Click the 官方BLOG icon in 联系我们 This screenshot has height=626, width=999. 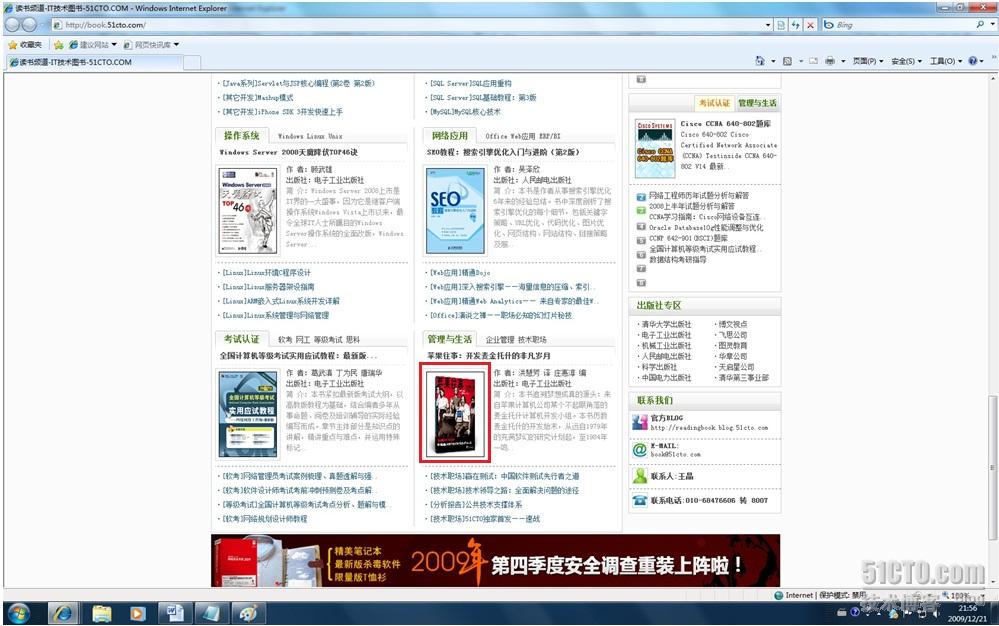tap(640, 422)
